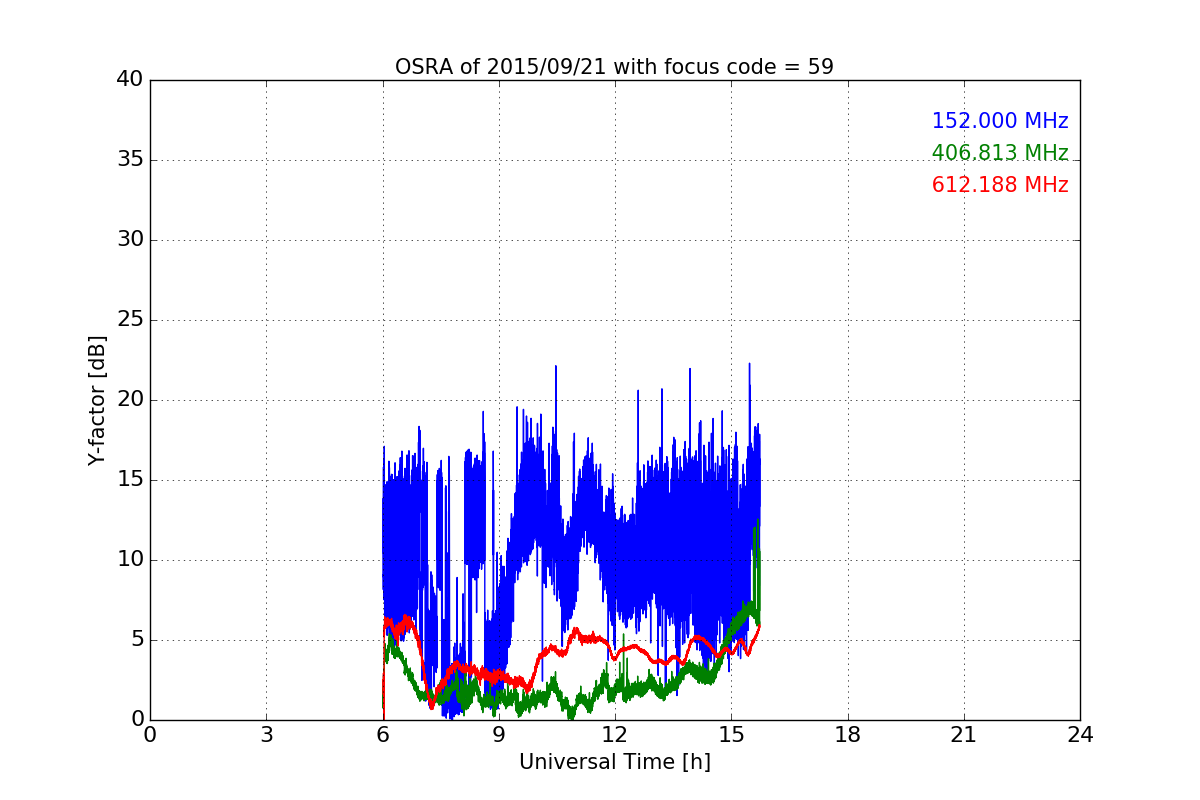
Task: Select the 152.000 MHz legend label
Action: pyautogui.click(x=1000, y=121)
